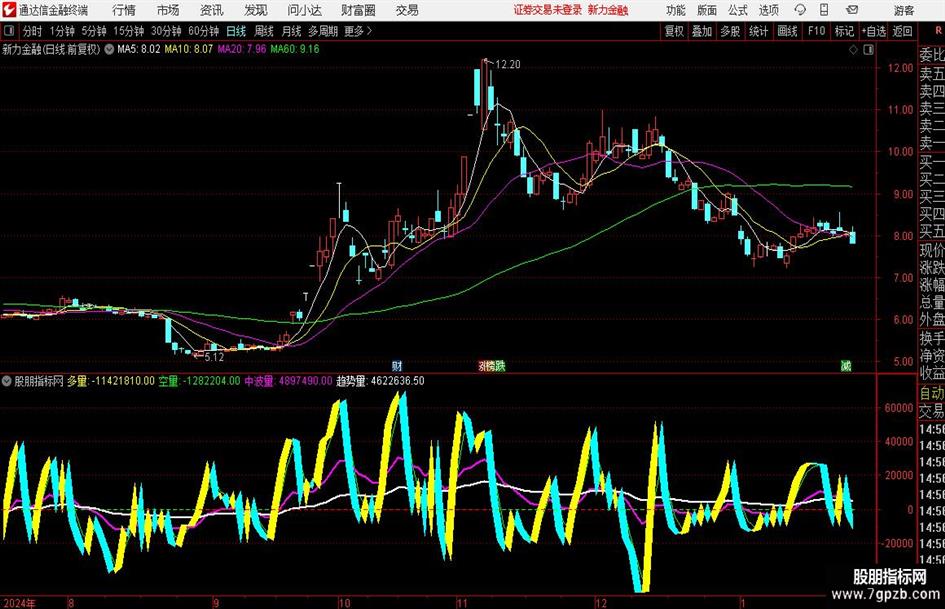This screenshot has width=945, height=609.
Task: Click the MA5: 8.02 indicator value
Action: [x=139, y=49]
